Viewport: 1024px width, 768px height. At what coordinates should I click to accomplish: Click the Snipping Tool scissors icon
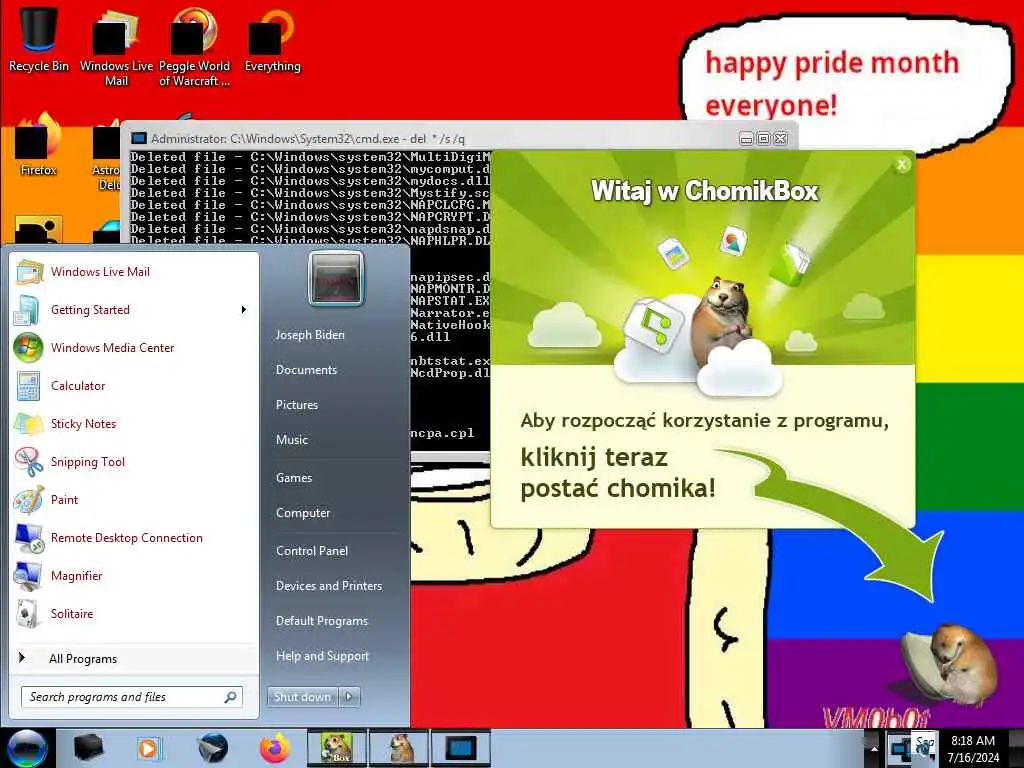point(29,462)
